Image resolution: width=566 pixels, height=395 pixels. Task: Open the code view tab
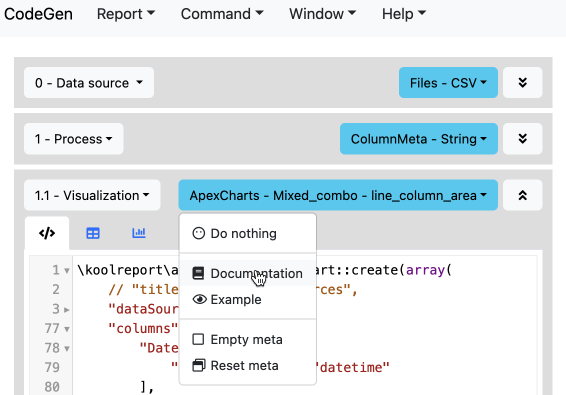coord(47,233)
